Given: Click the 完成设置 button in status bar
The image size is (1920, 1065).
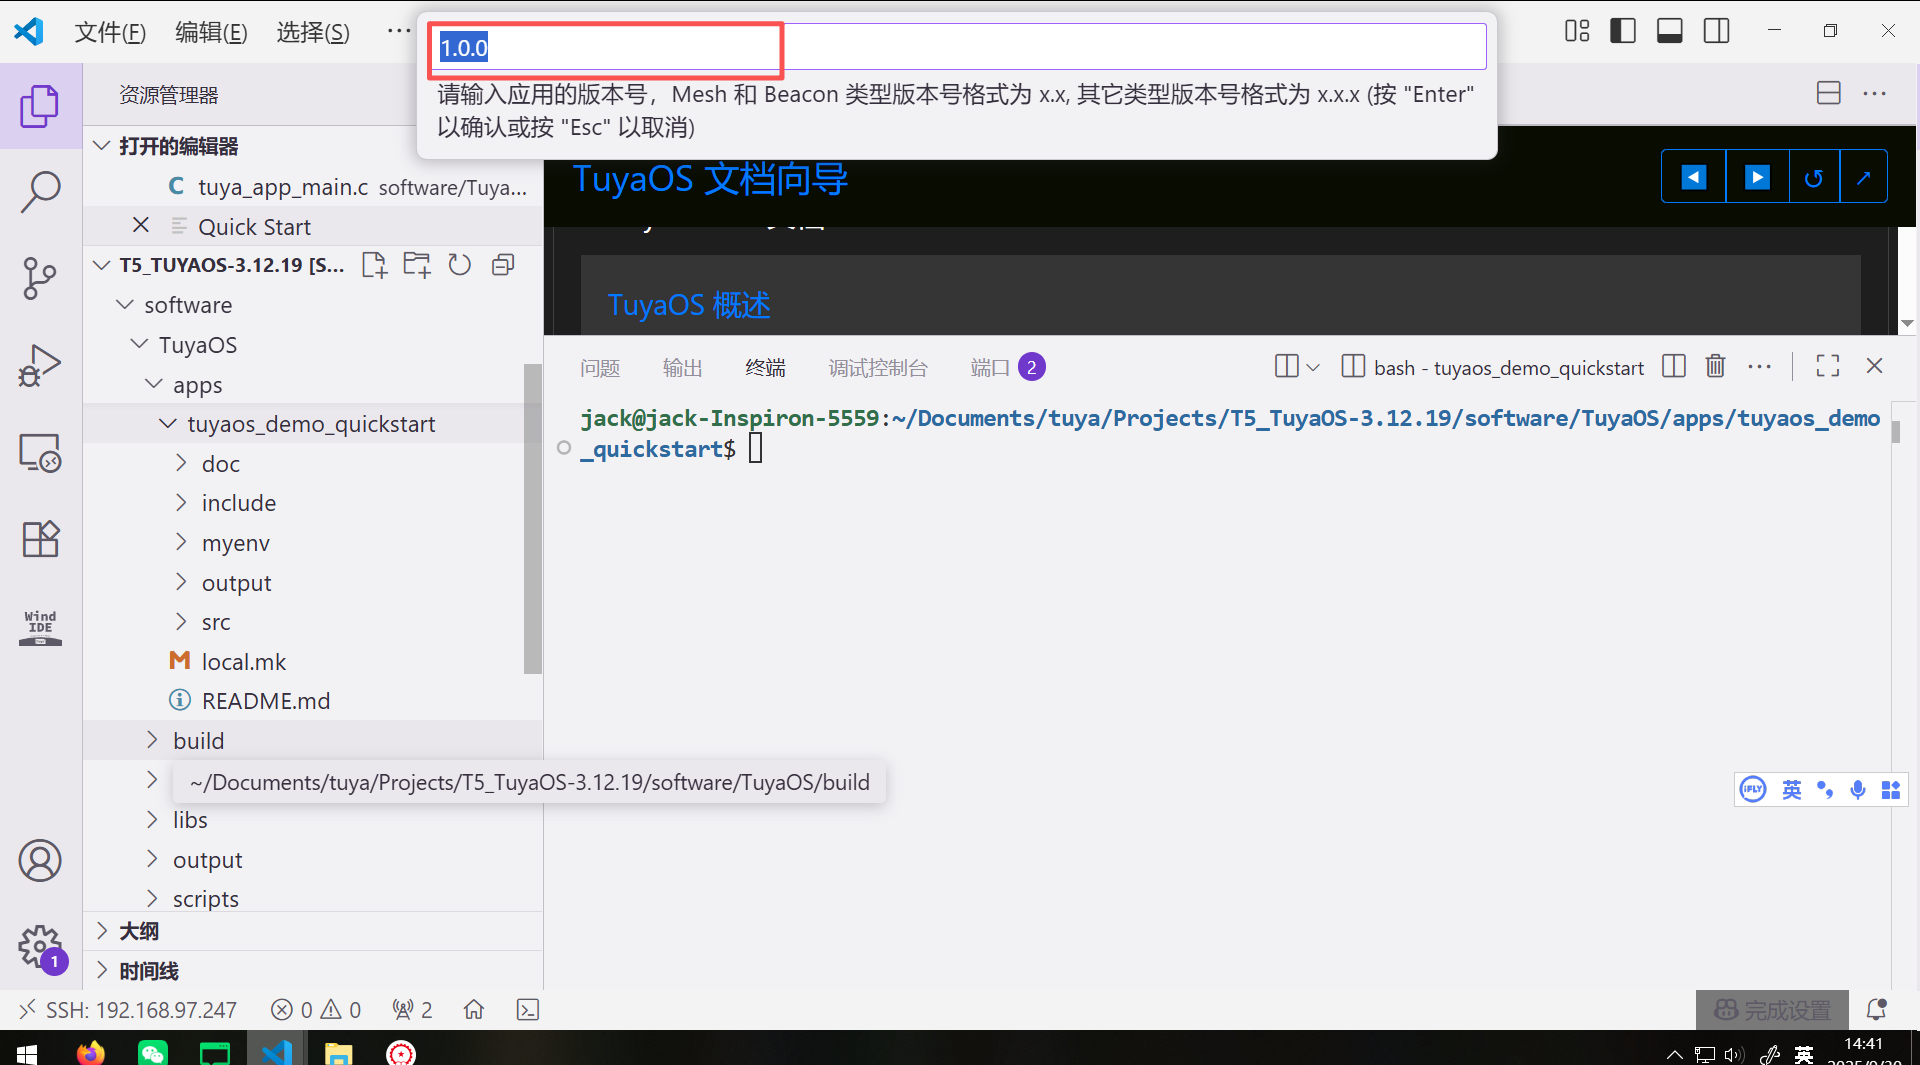Looking at the screenshot, I should click(x=1772, y=1010).
